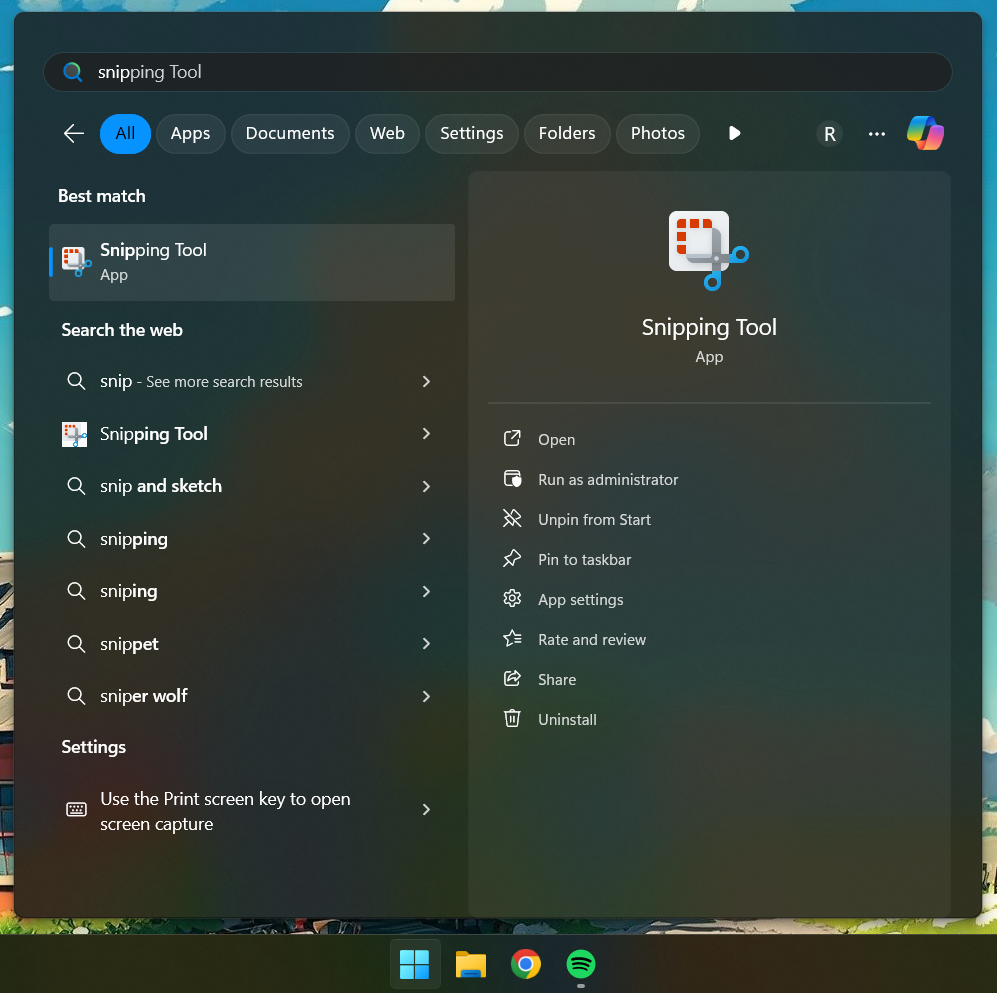Click Open to launch Snipping Tool
This screenshot has width=997, height=993.
tap(556, 439)
